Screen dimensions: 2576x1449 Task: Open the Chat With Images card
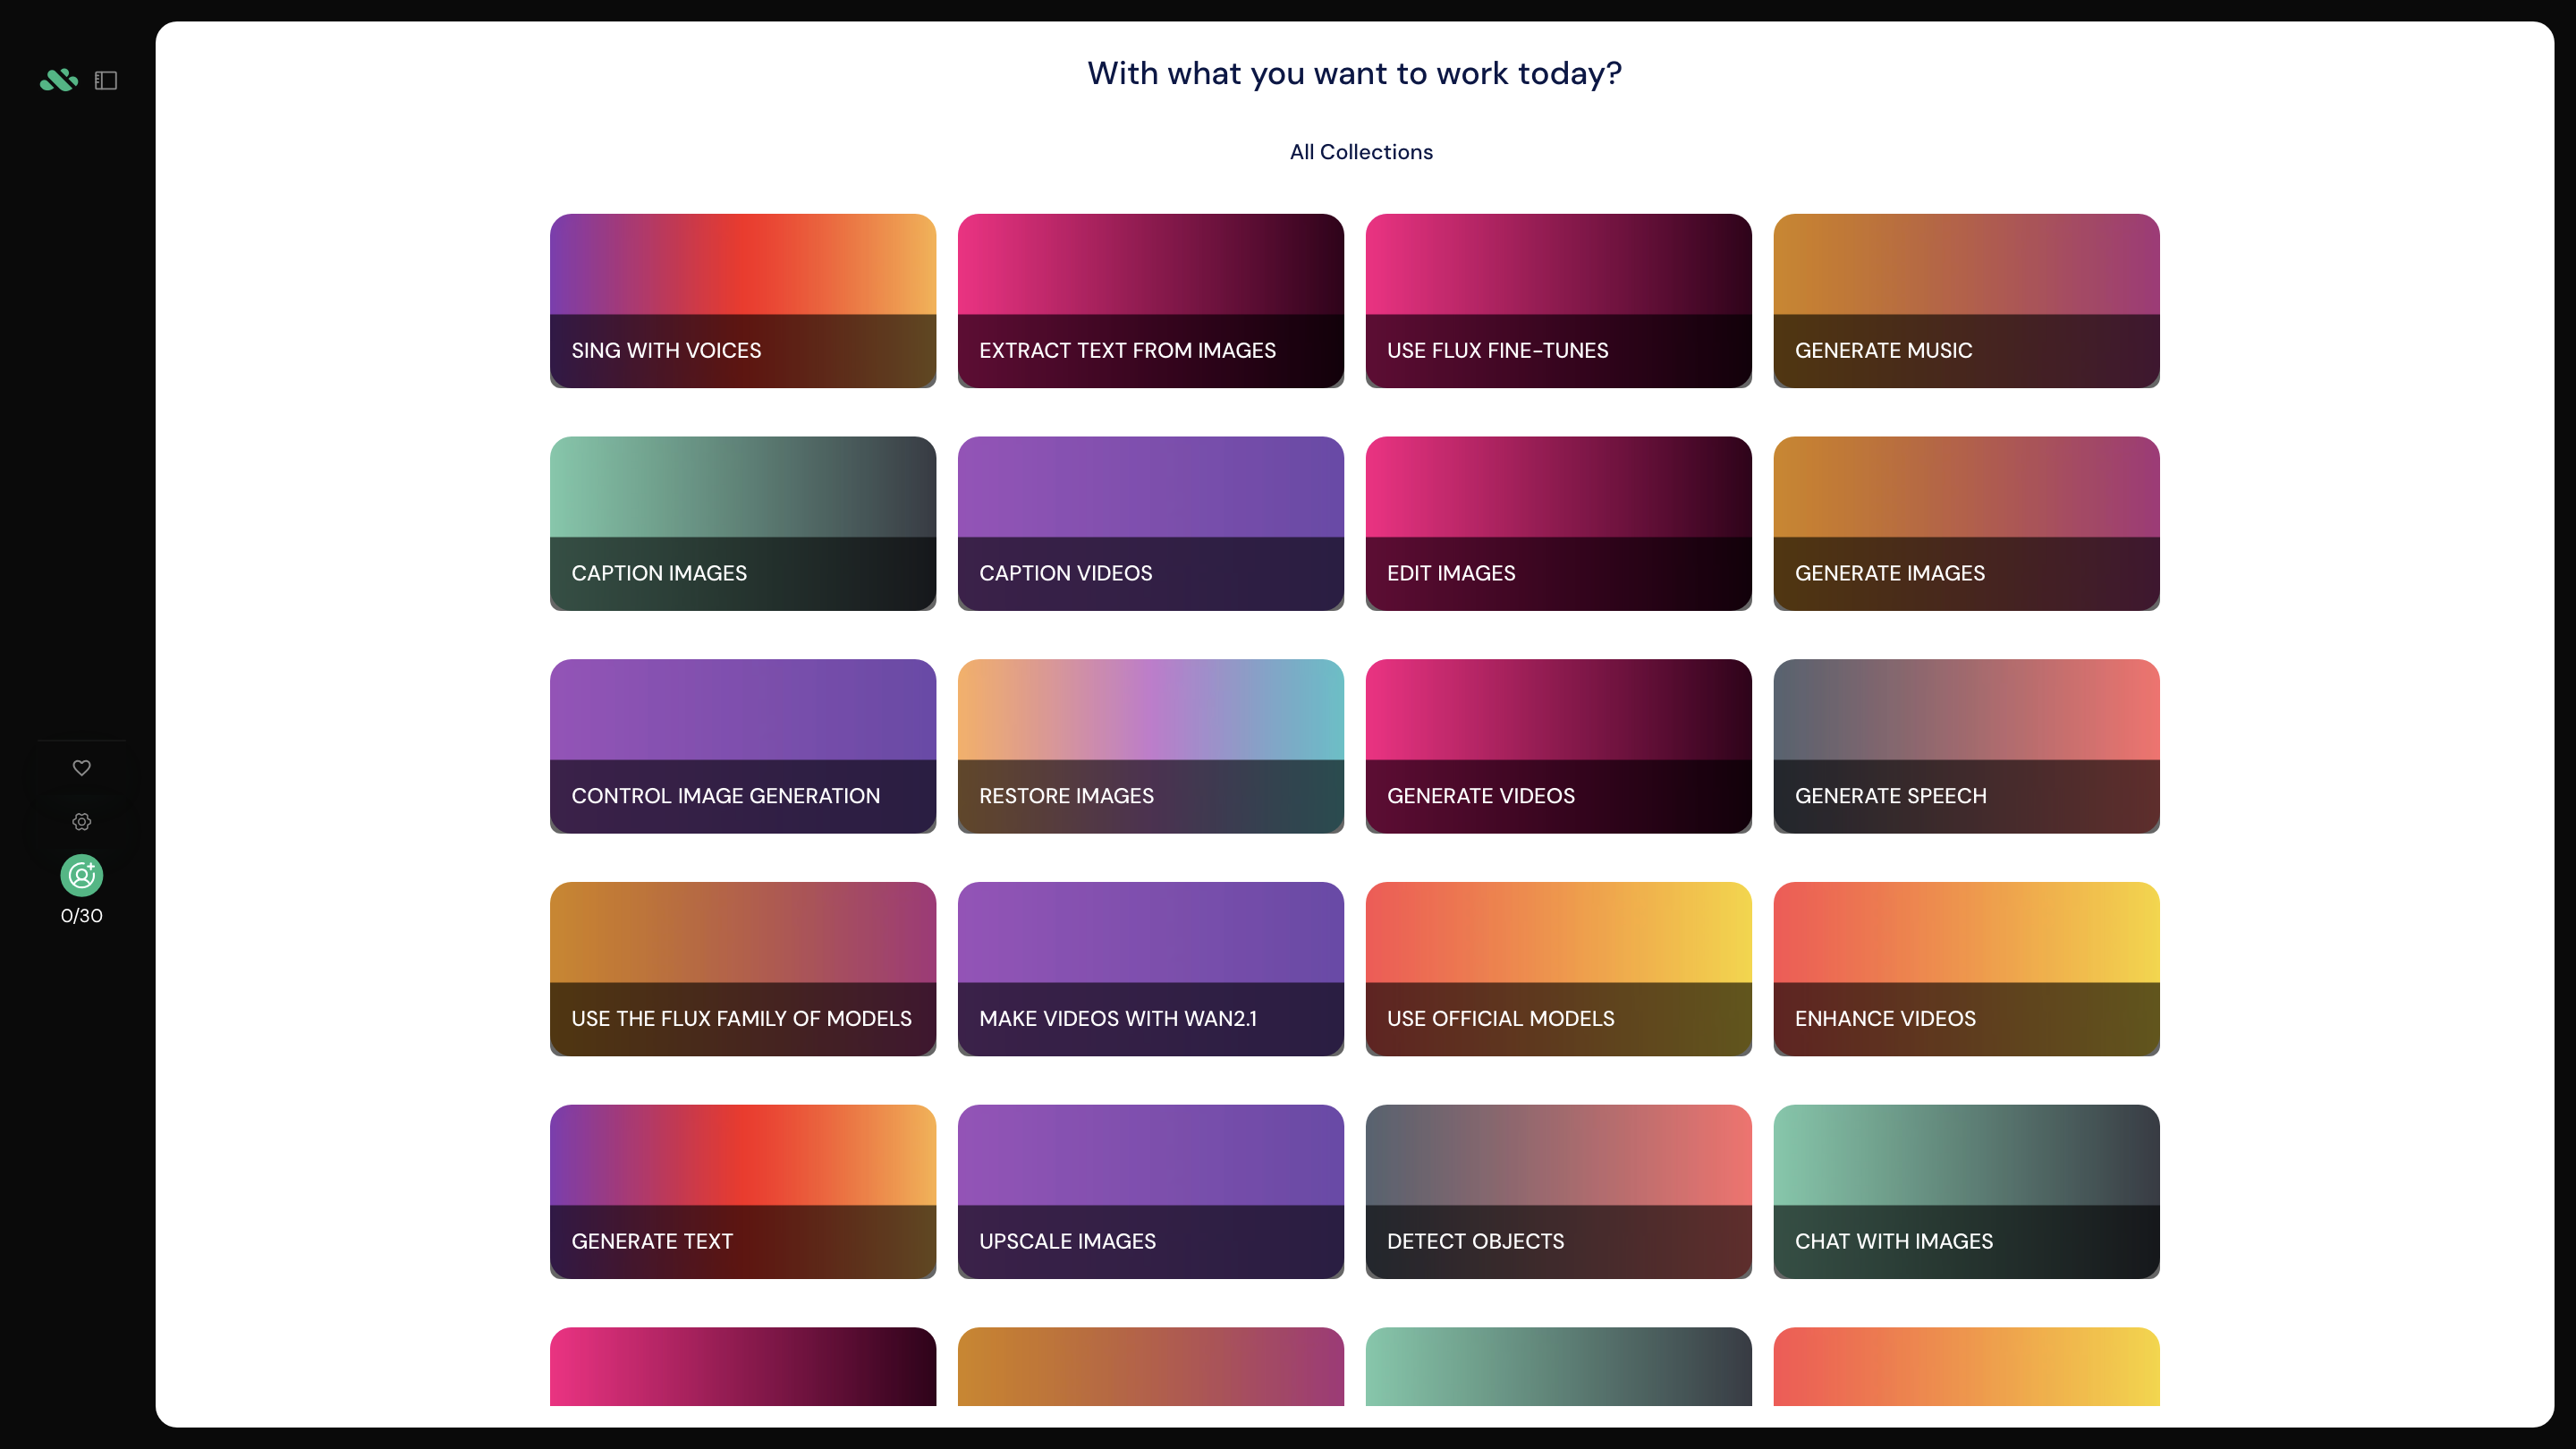(x=1966, y=1191)
